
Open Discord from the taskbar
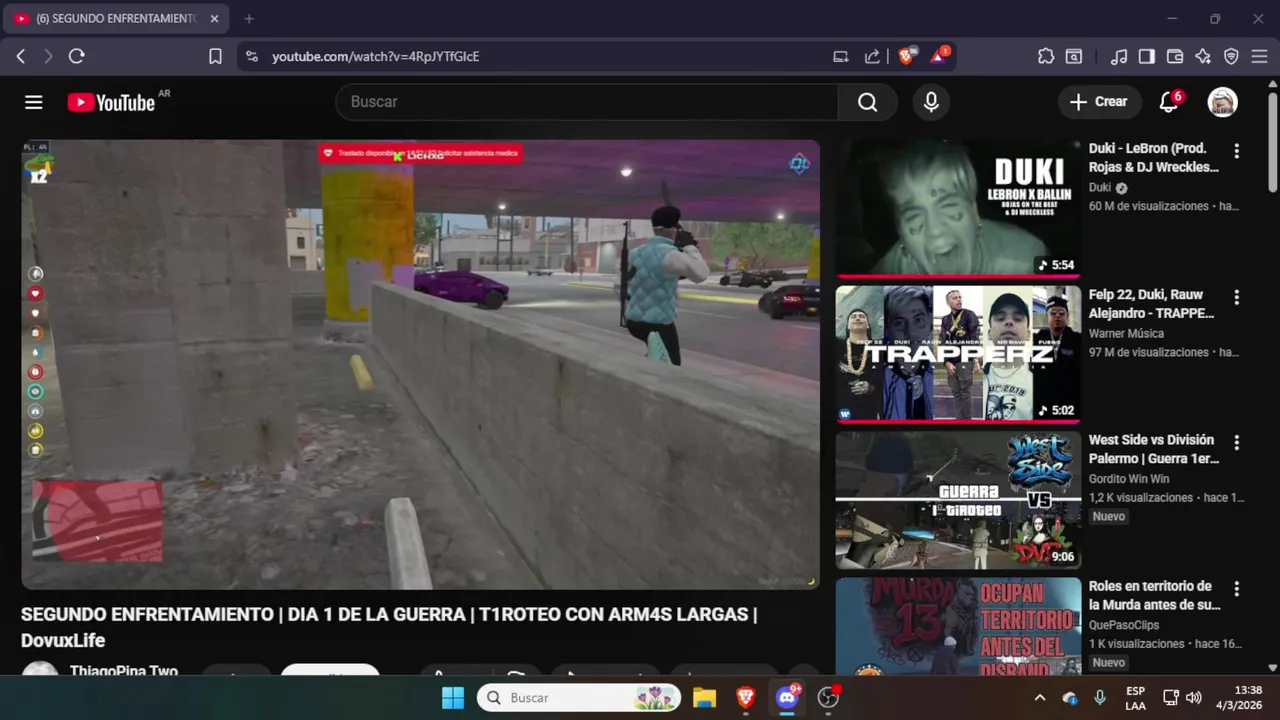787,697
